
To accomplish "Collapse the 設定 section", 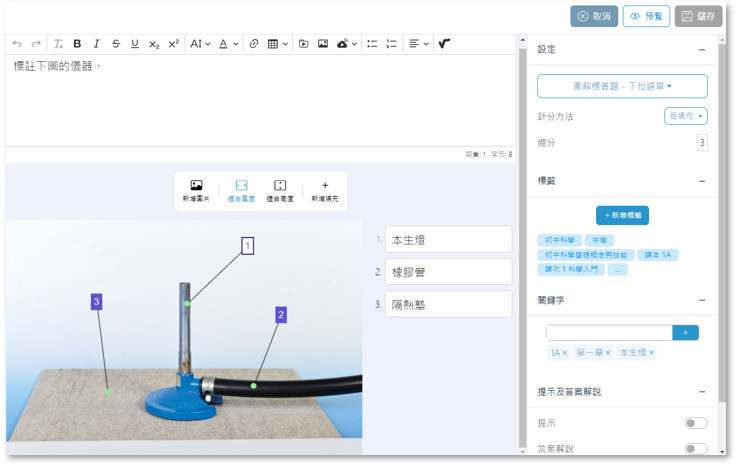I will (x=702, y=49).
